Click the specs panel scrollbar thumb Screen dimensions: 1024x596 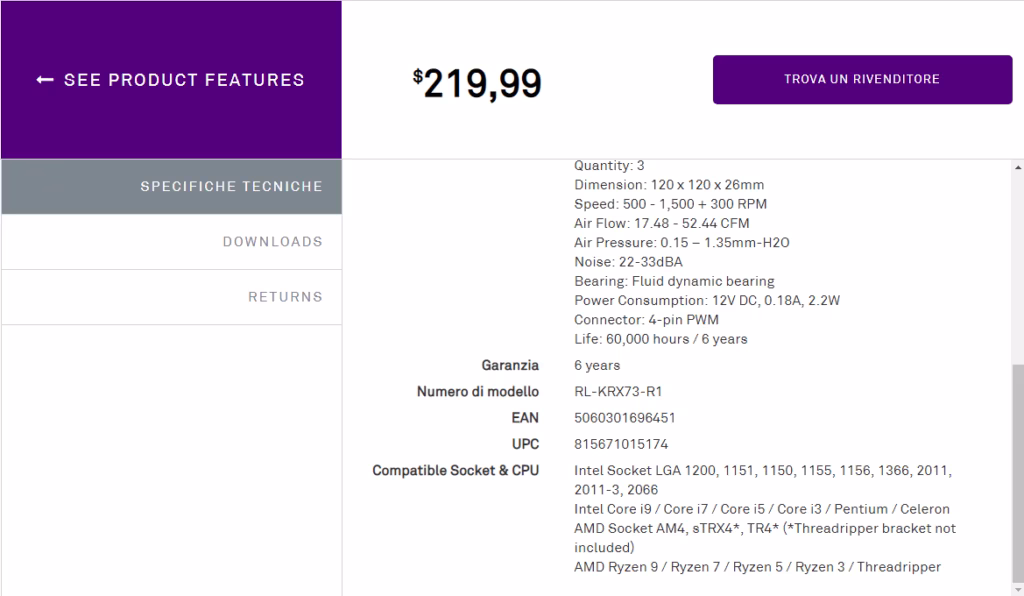[x=1018, y=473]
